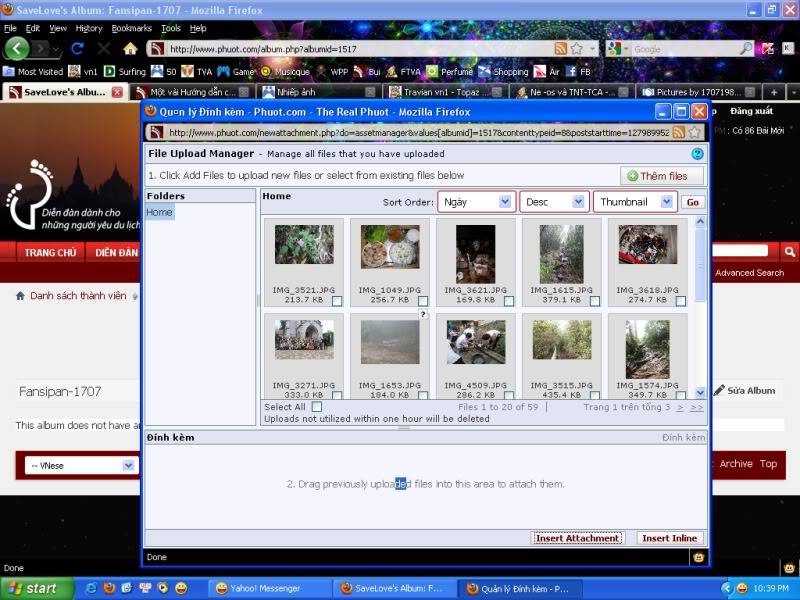The width and height of the screenshot is (800, 600).
Task: Open the Firefox File menu
Action: tap(10, 29)
